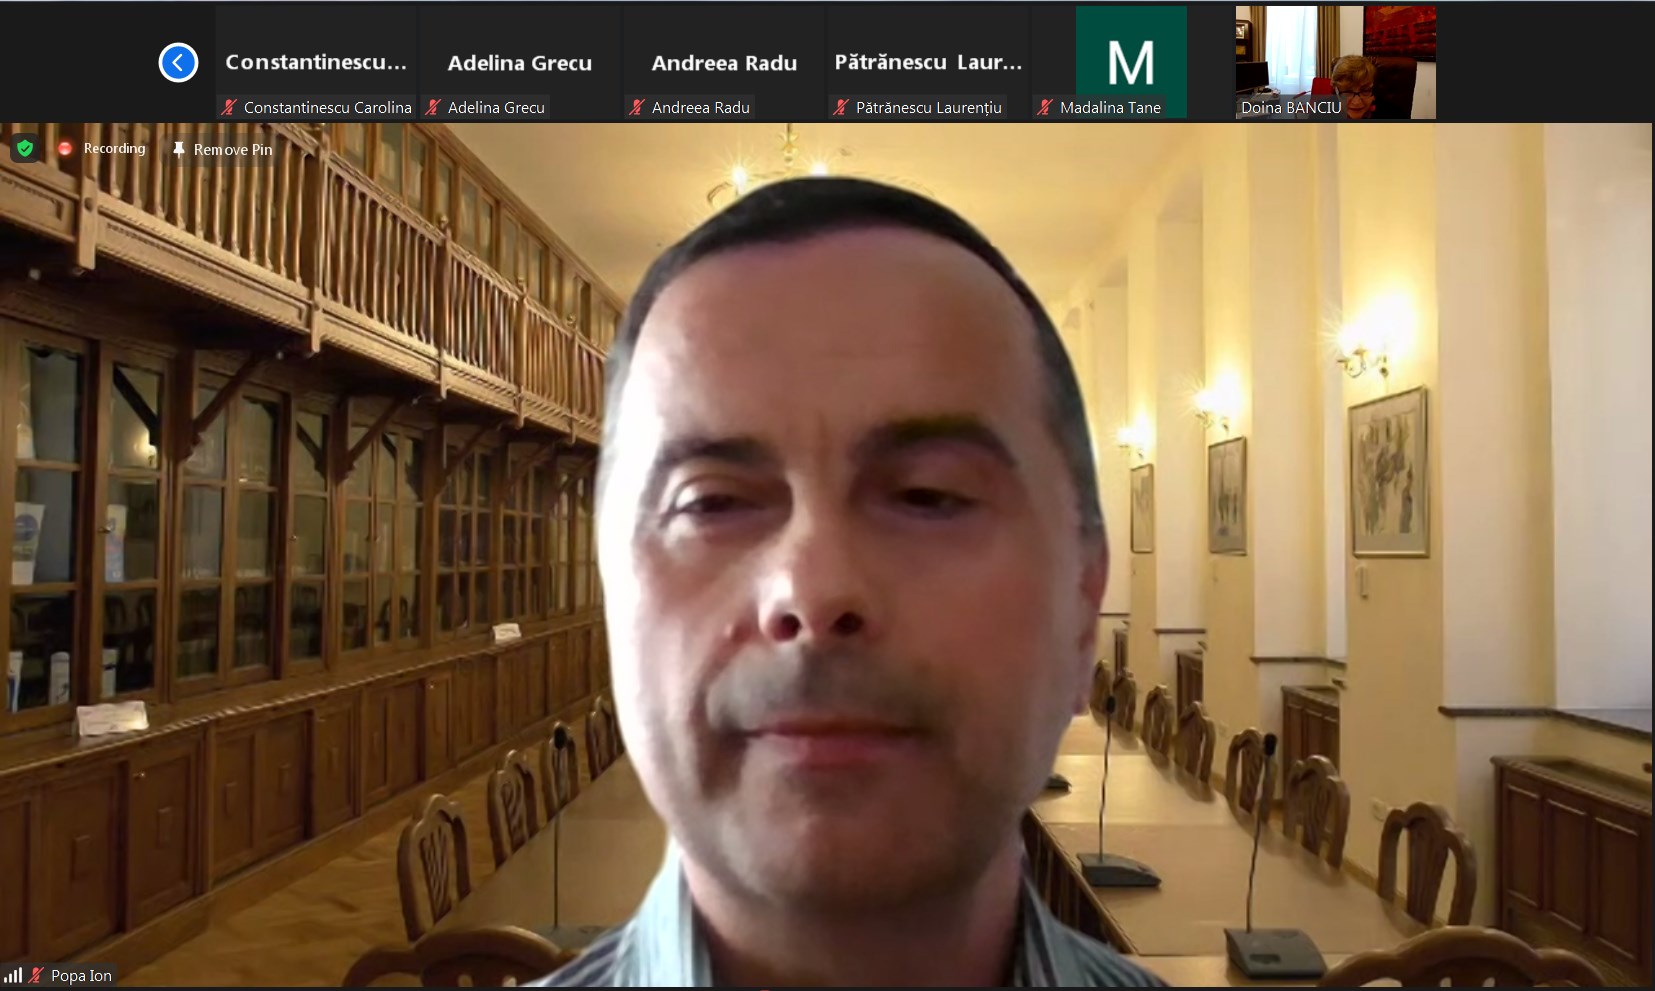Click the Doina BANCIU name label

pos(1291,108)
